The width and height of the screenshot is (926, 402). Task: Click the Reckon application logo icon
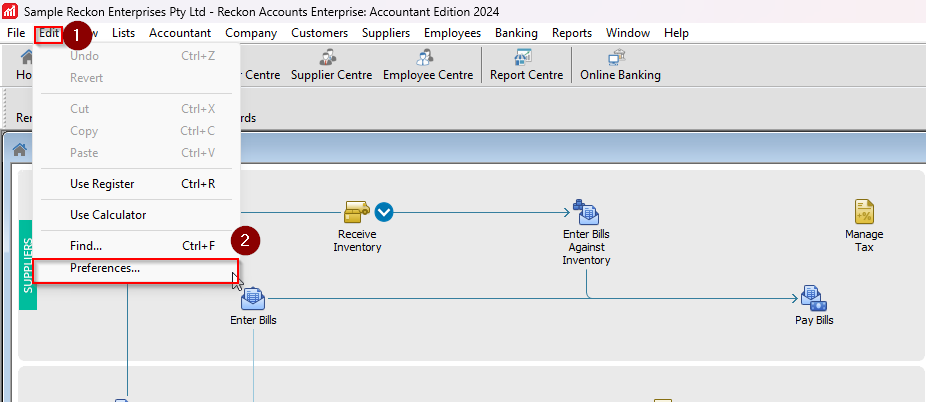click(x=10, y=11)
